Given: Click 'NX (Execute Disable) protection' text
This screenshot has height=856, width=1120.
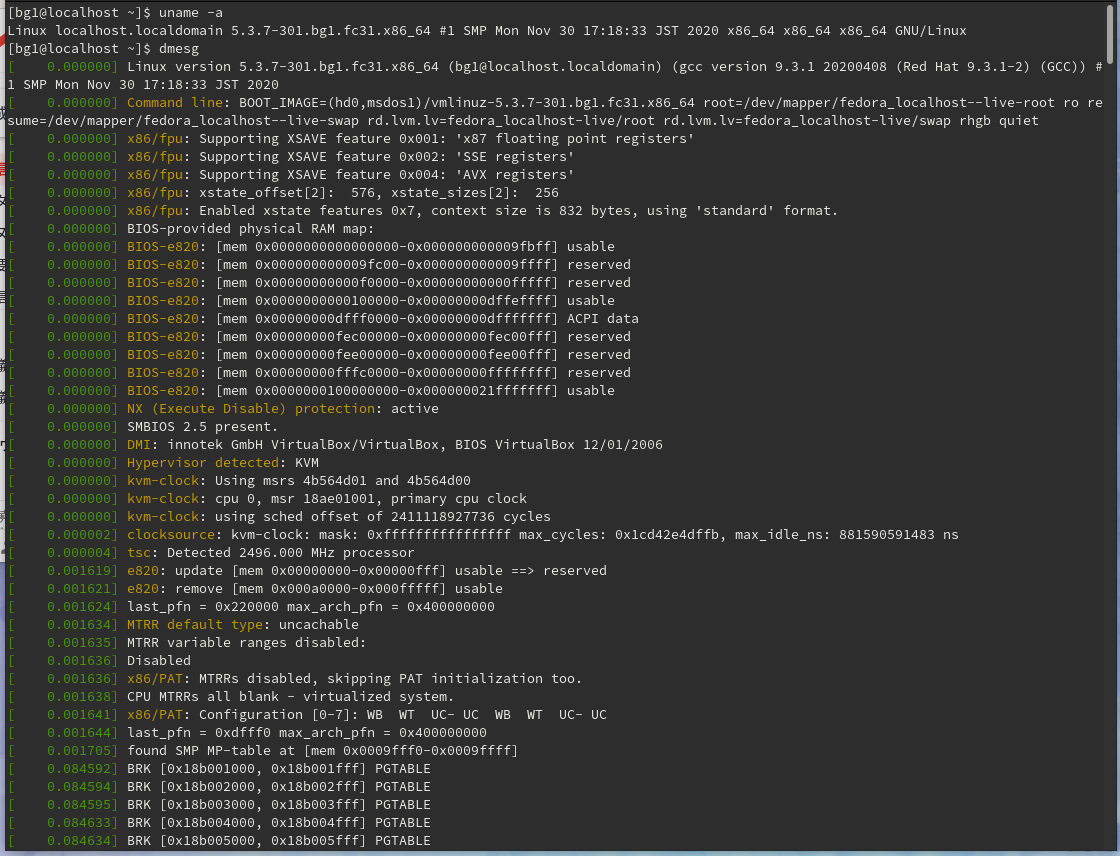Looking at the screenshot, I should [x=251, y=409].
